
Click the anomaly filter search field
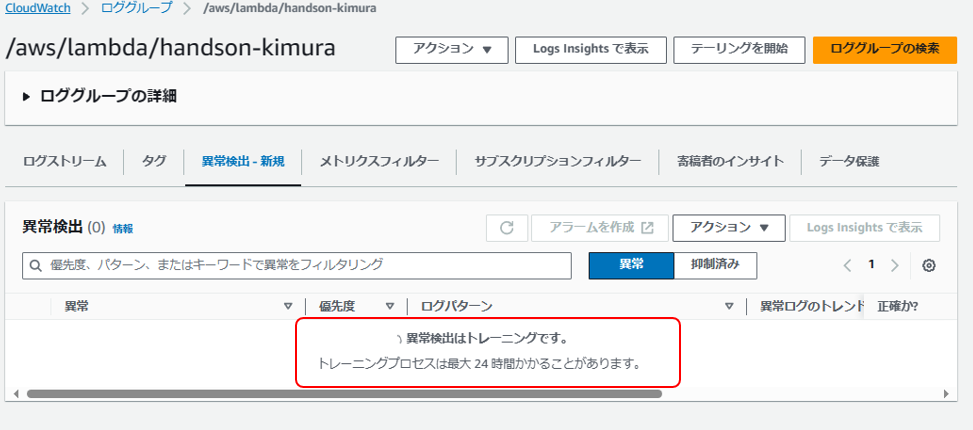297,266
